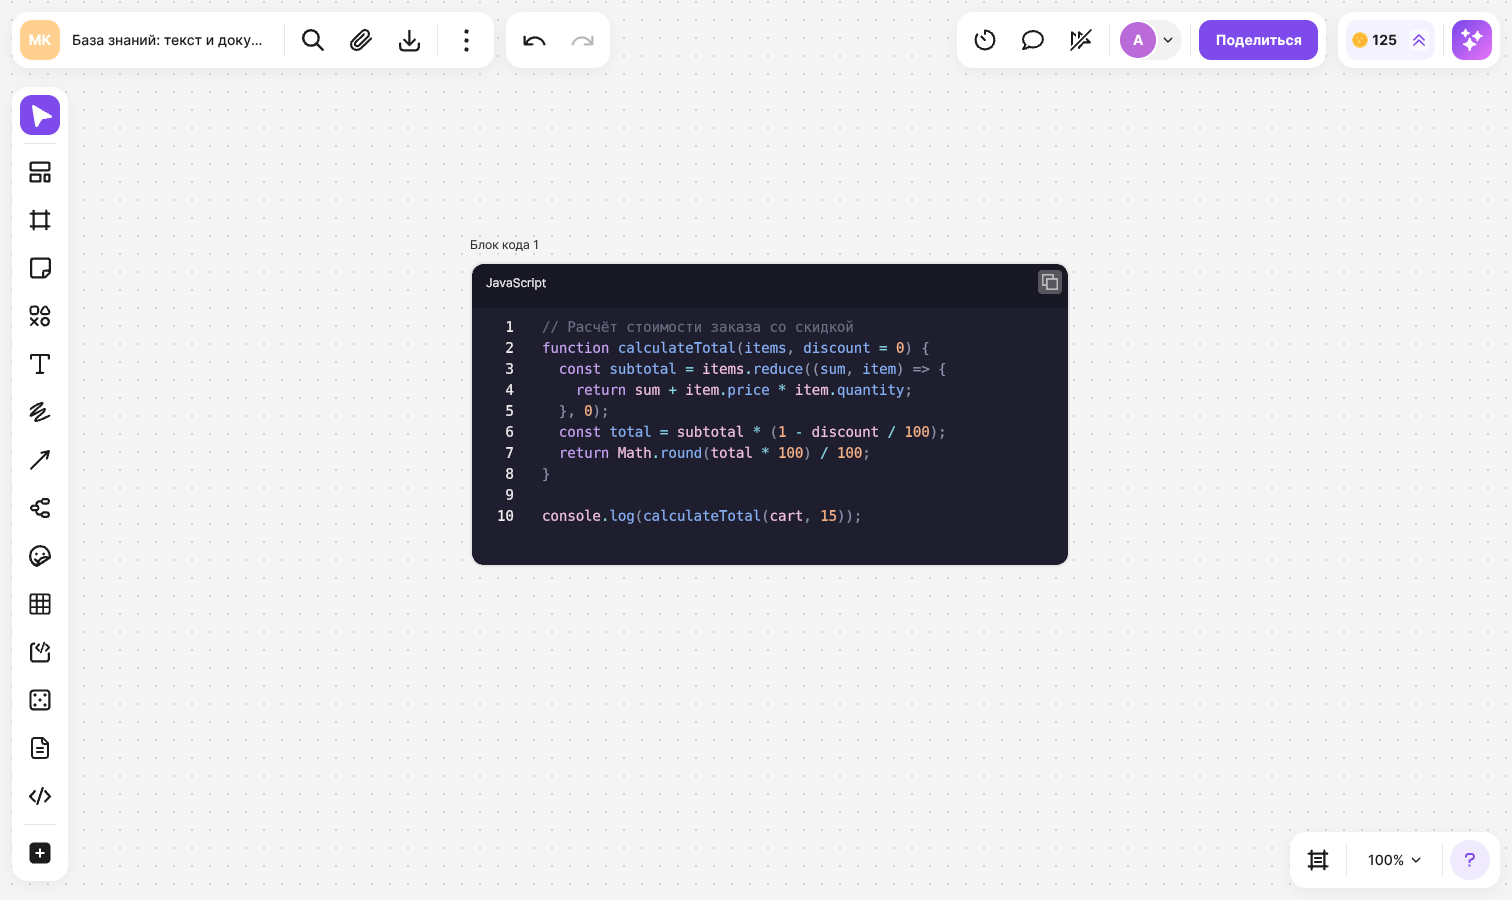Toggle the collaborator cursors visibility icon
The width and height of the screenshot is (1512, 900).
1081,40
